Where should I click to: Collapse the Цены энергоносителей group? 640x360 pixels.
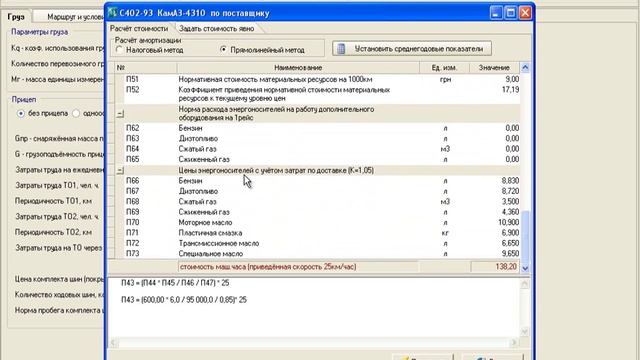click(120, 170)
